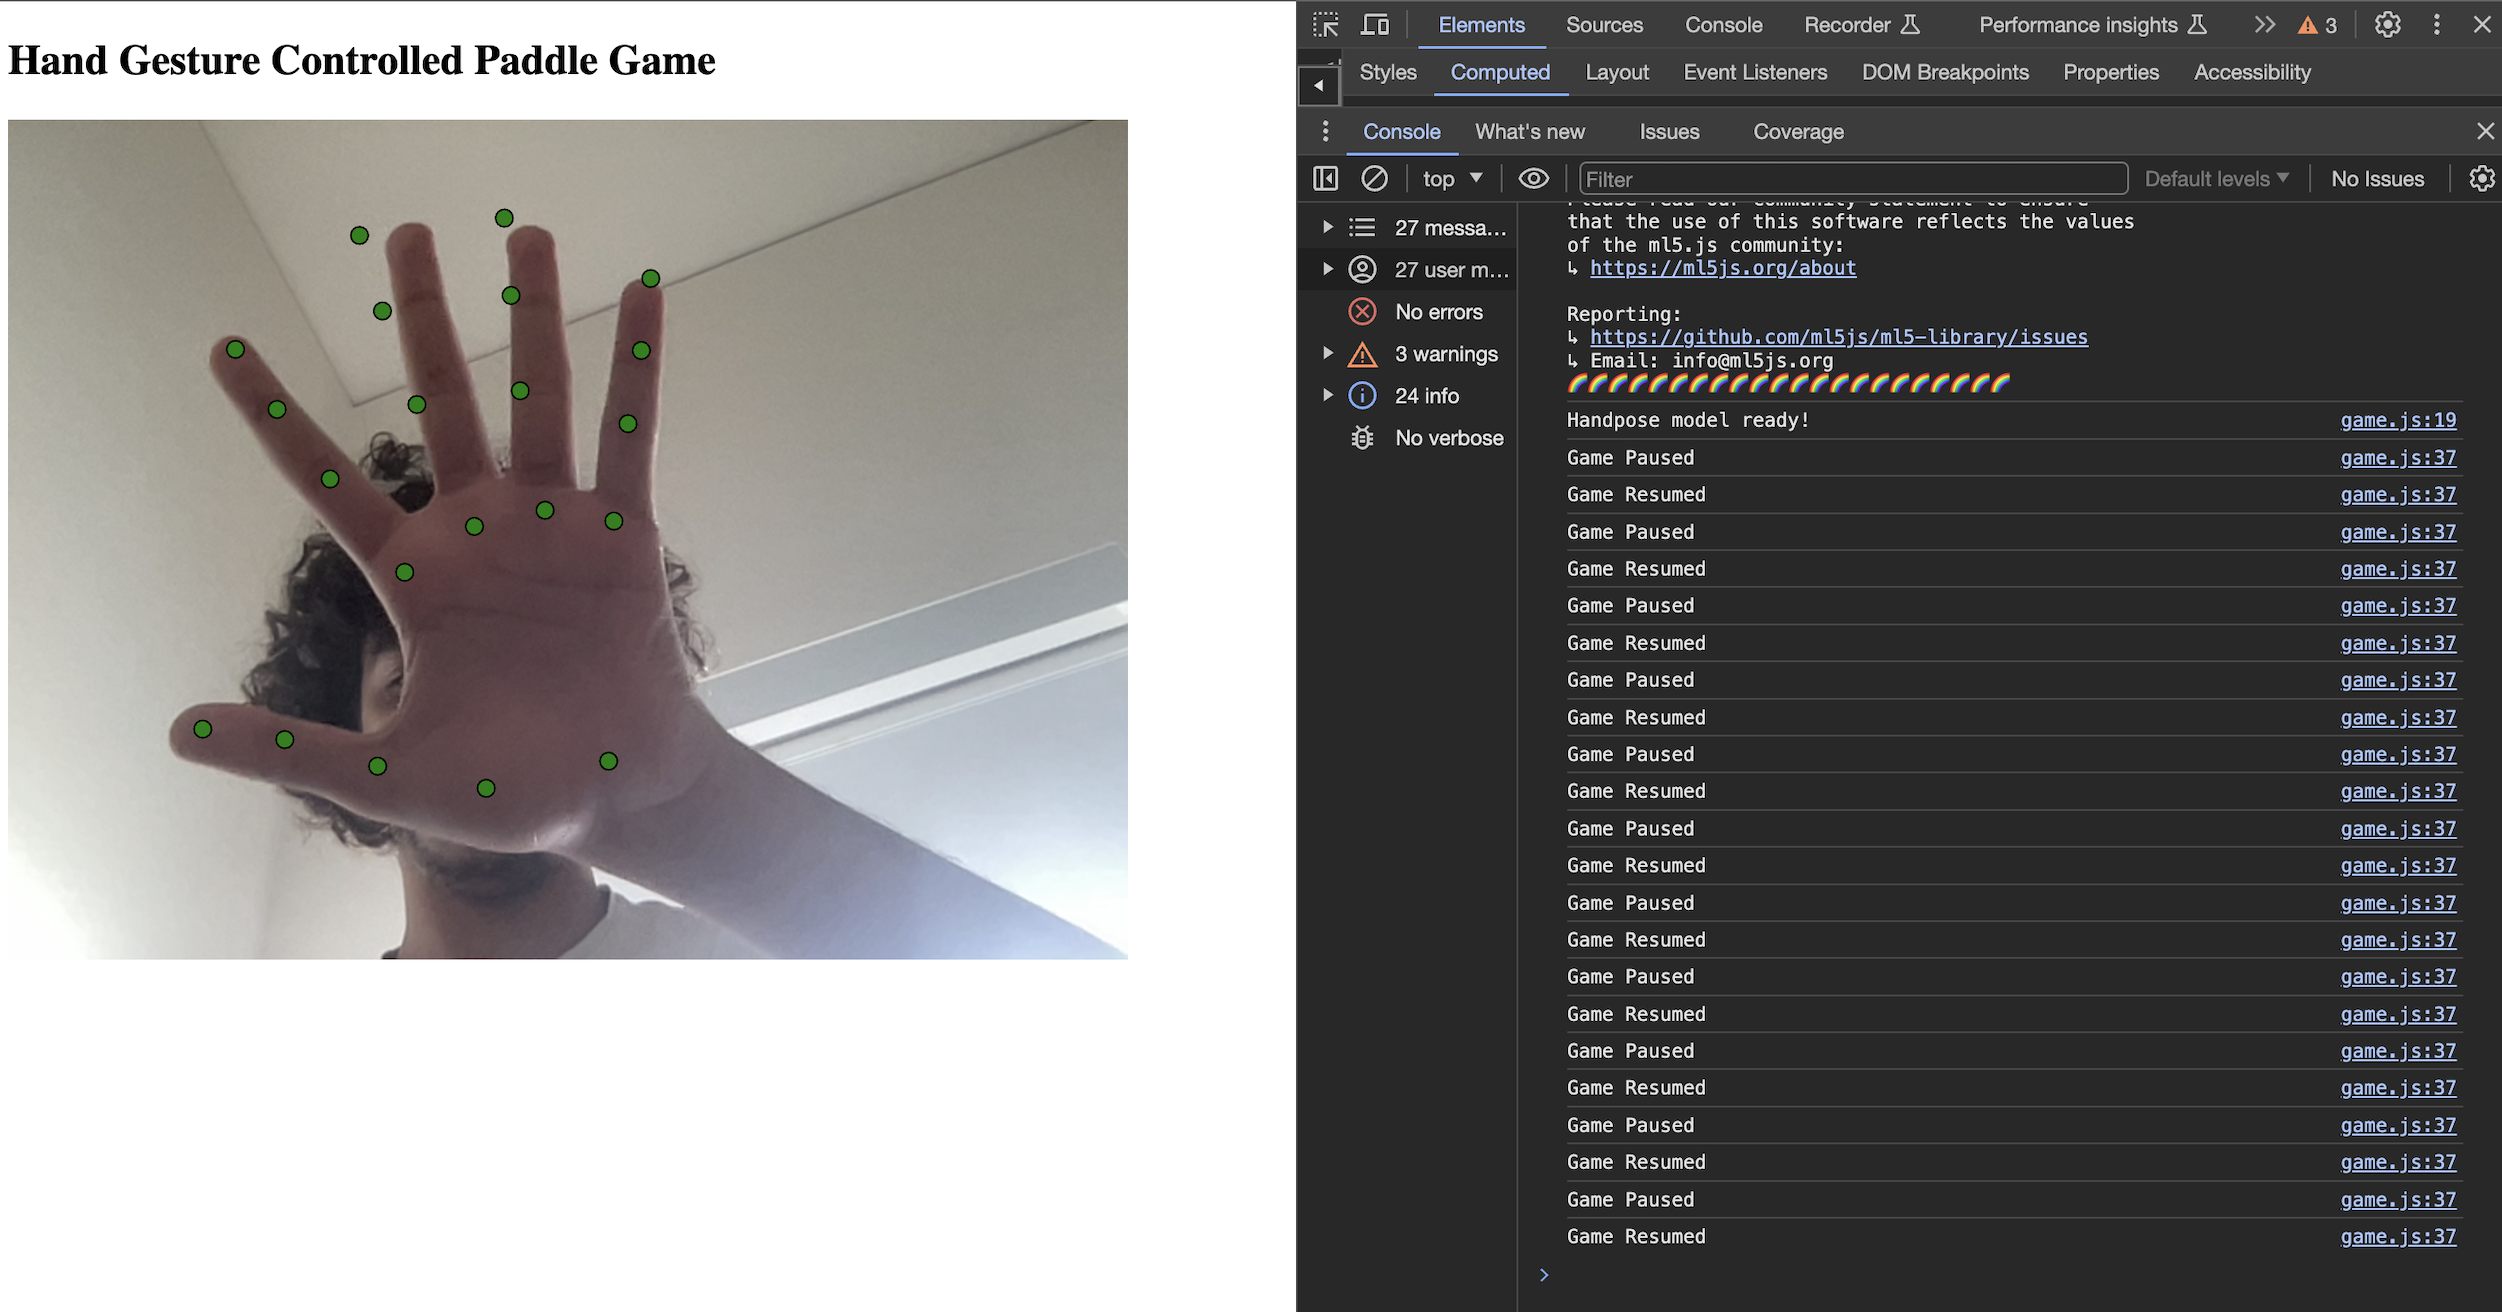
Task: Follow the ml5js.org/about link
Action: tap(1722, 268)
